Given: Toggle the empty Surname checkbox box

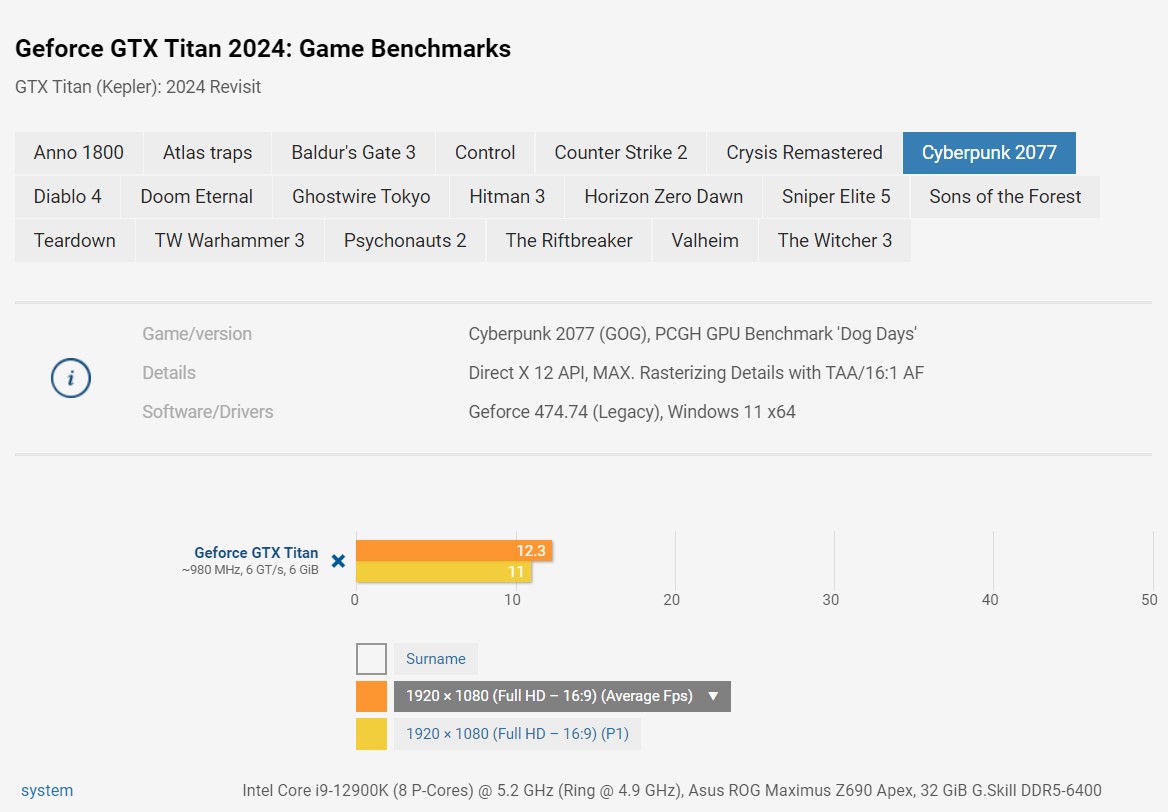Looking at the screenshot, I should click(x=371, y=659).
